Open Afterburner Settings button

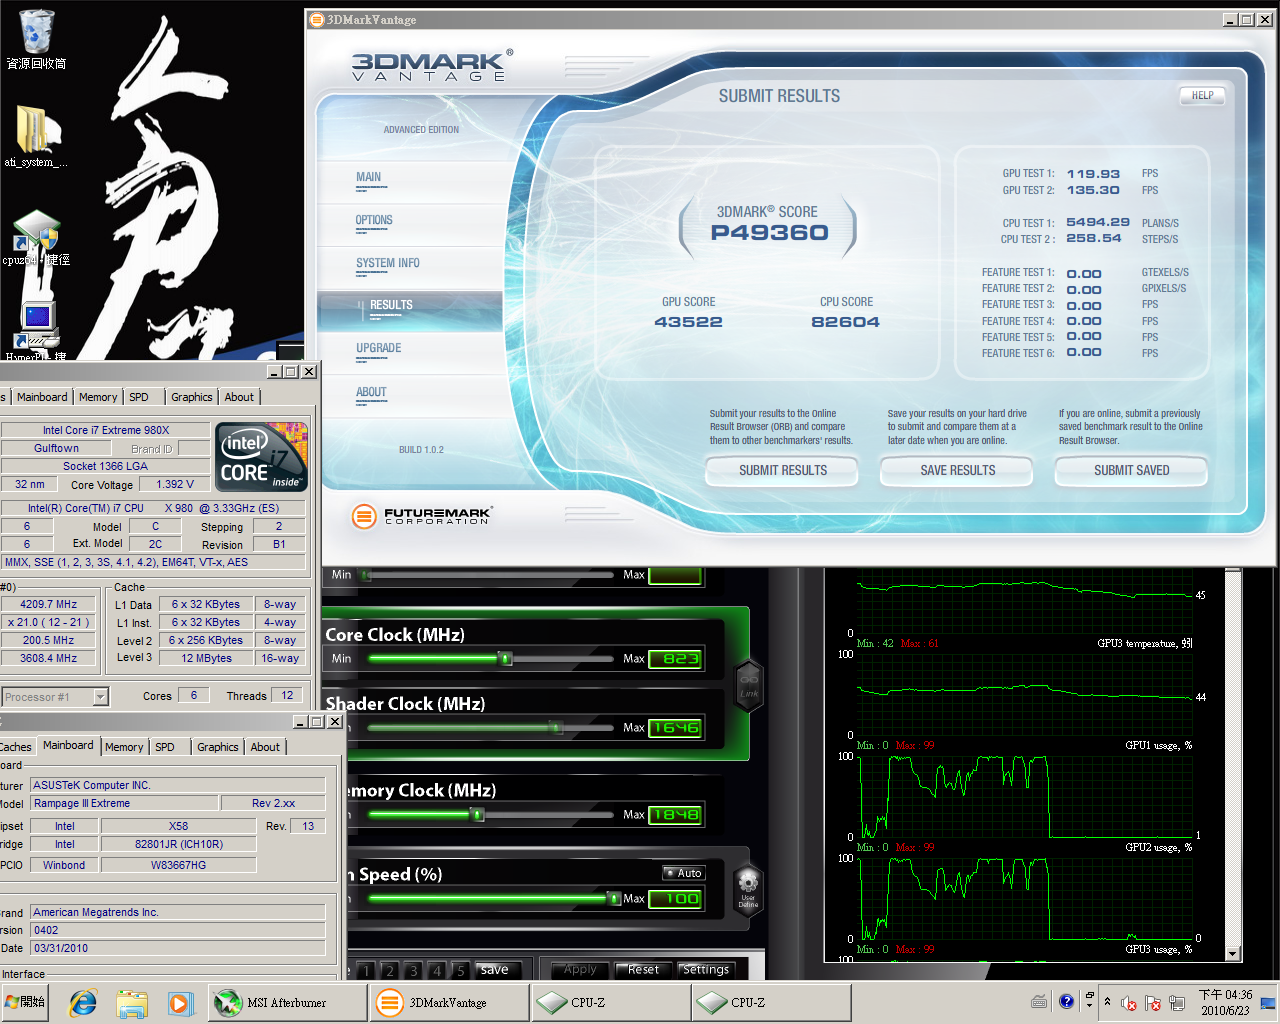pos(706,970)
